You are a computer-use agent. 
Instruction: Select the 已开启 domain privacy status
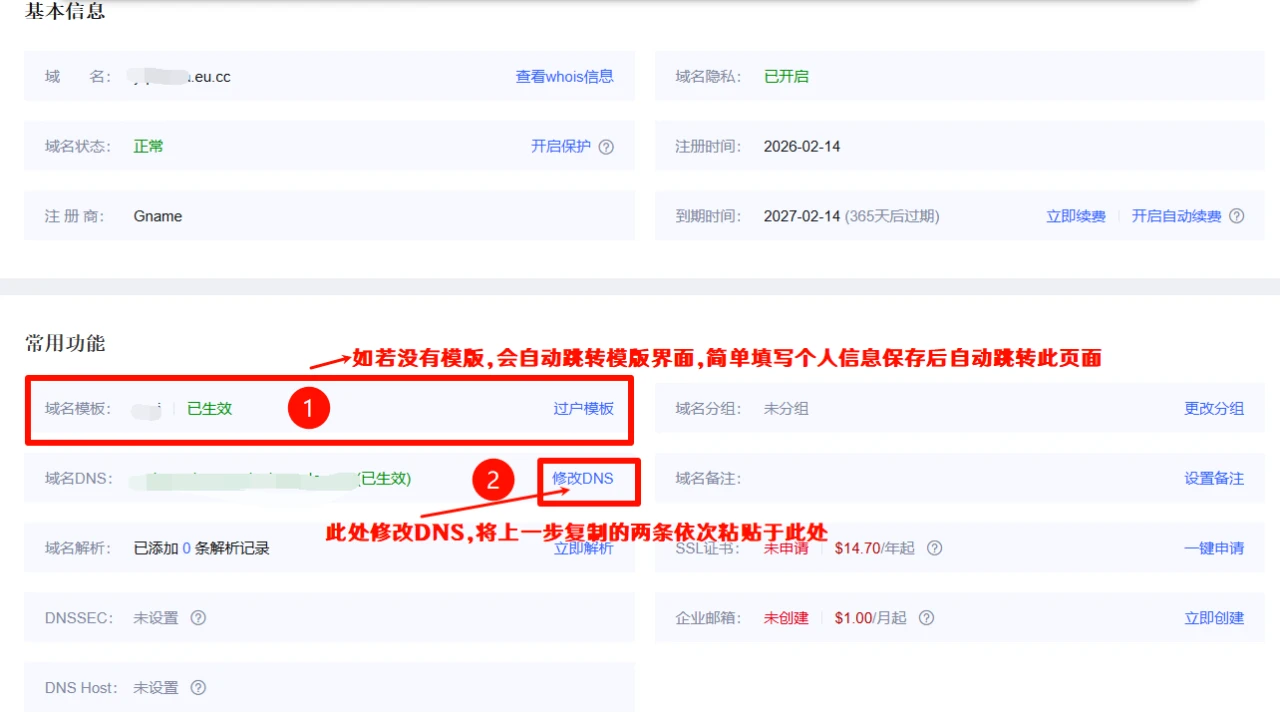[786, 76]
